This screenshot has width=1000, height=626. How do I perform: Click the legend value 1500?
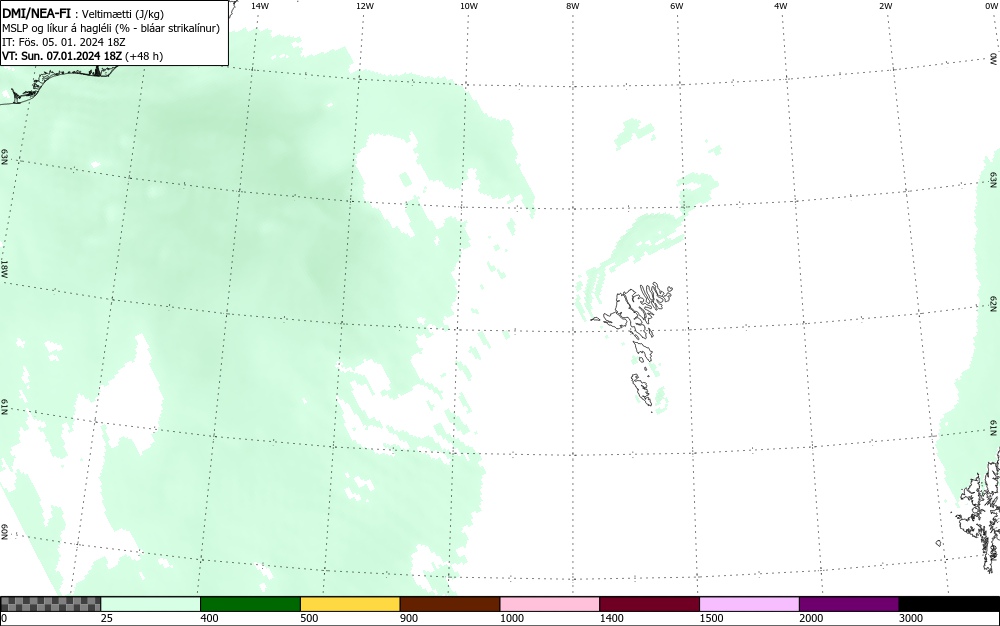point(711,618)
